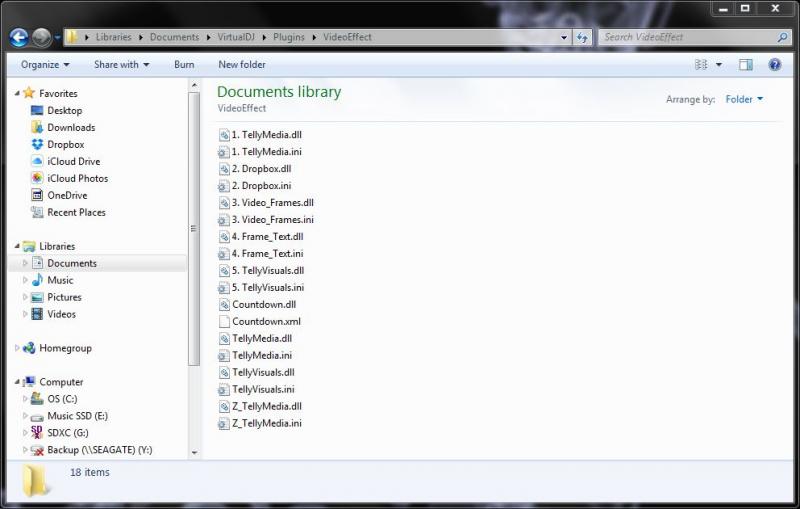The image size is (800, 509).
Task: Click the Burn toolbar button
Action: pos(184,65)
